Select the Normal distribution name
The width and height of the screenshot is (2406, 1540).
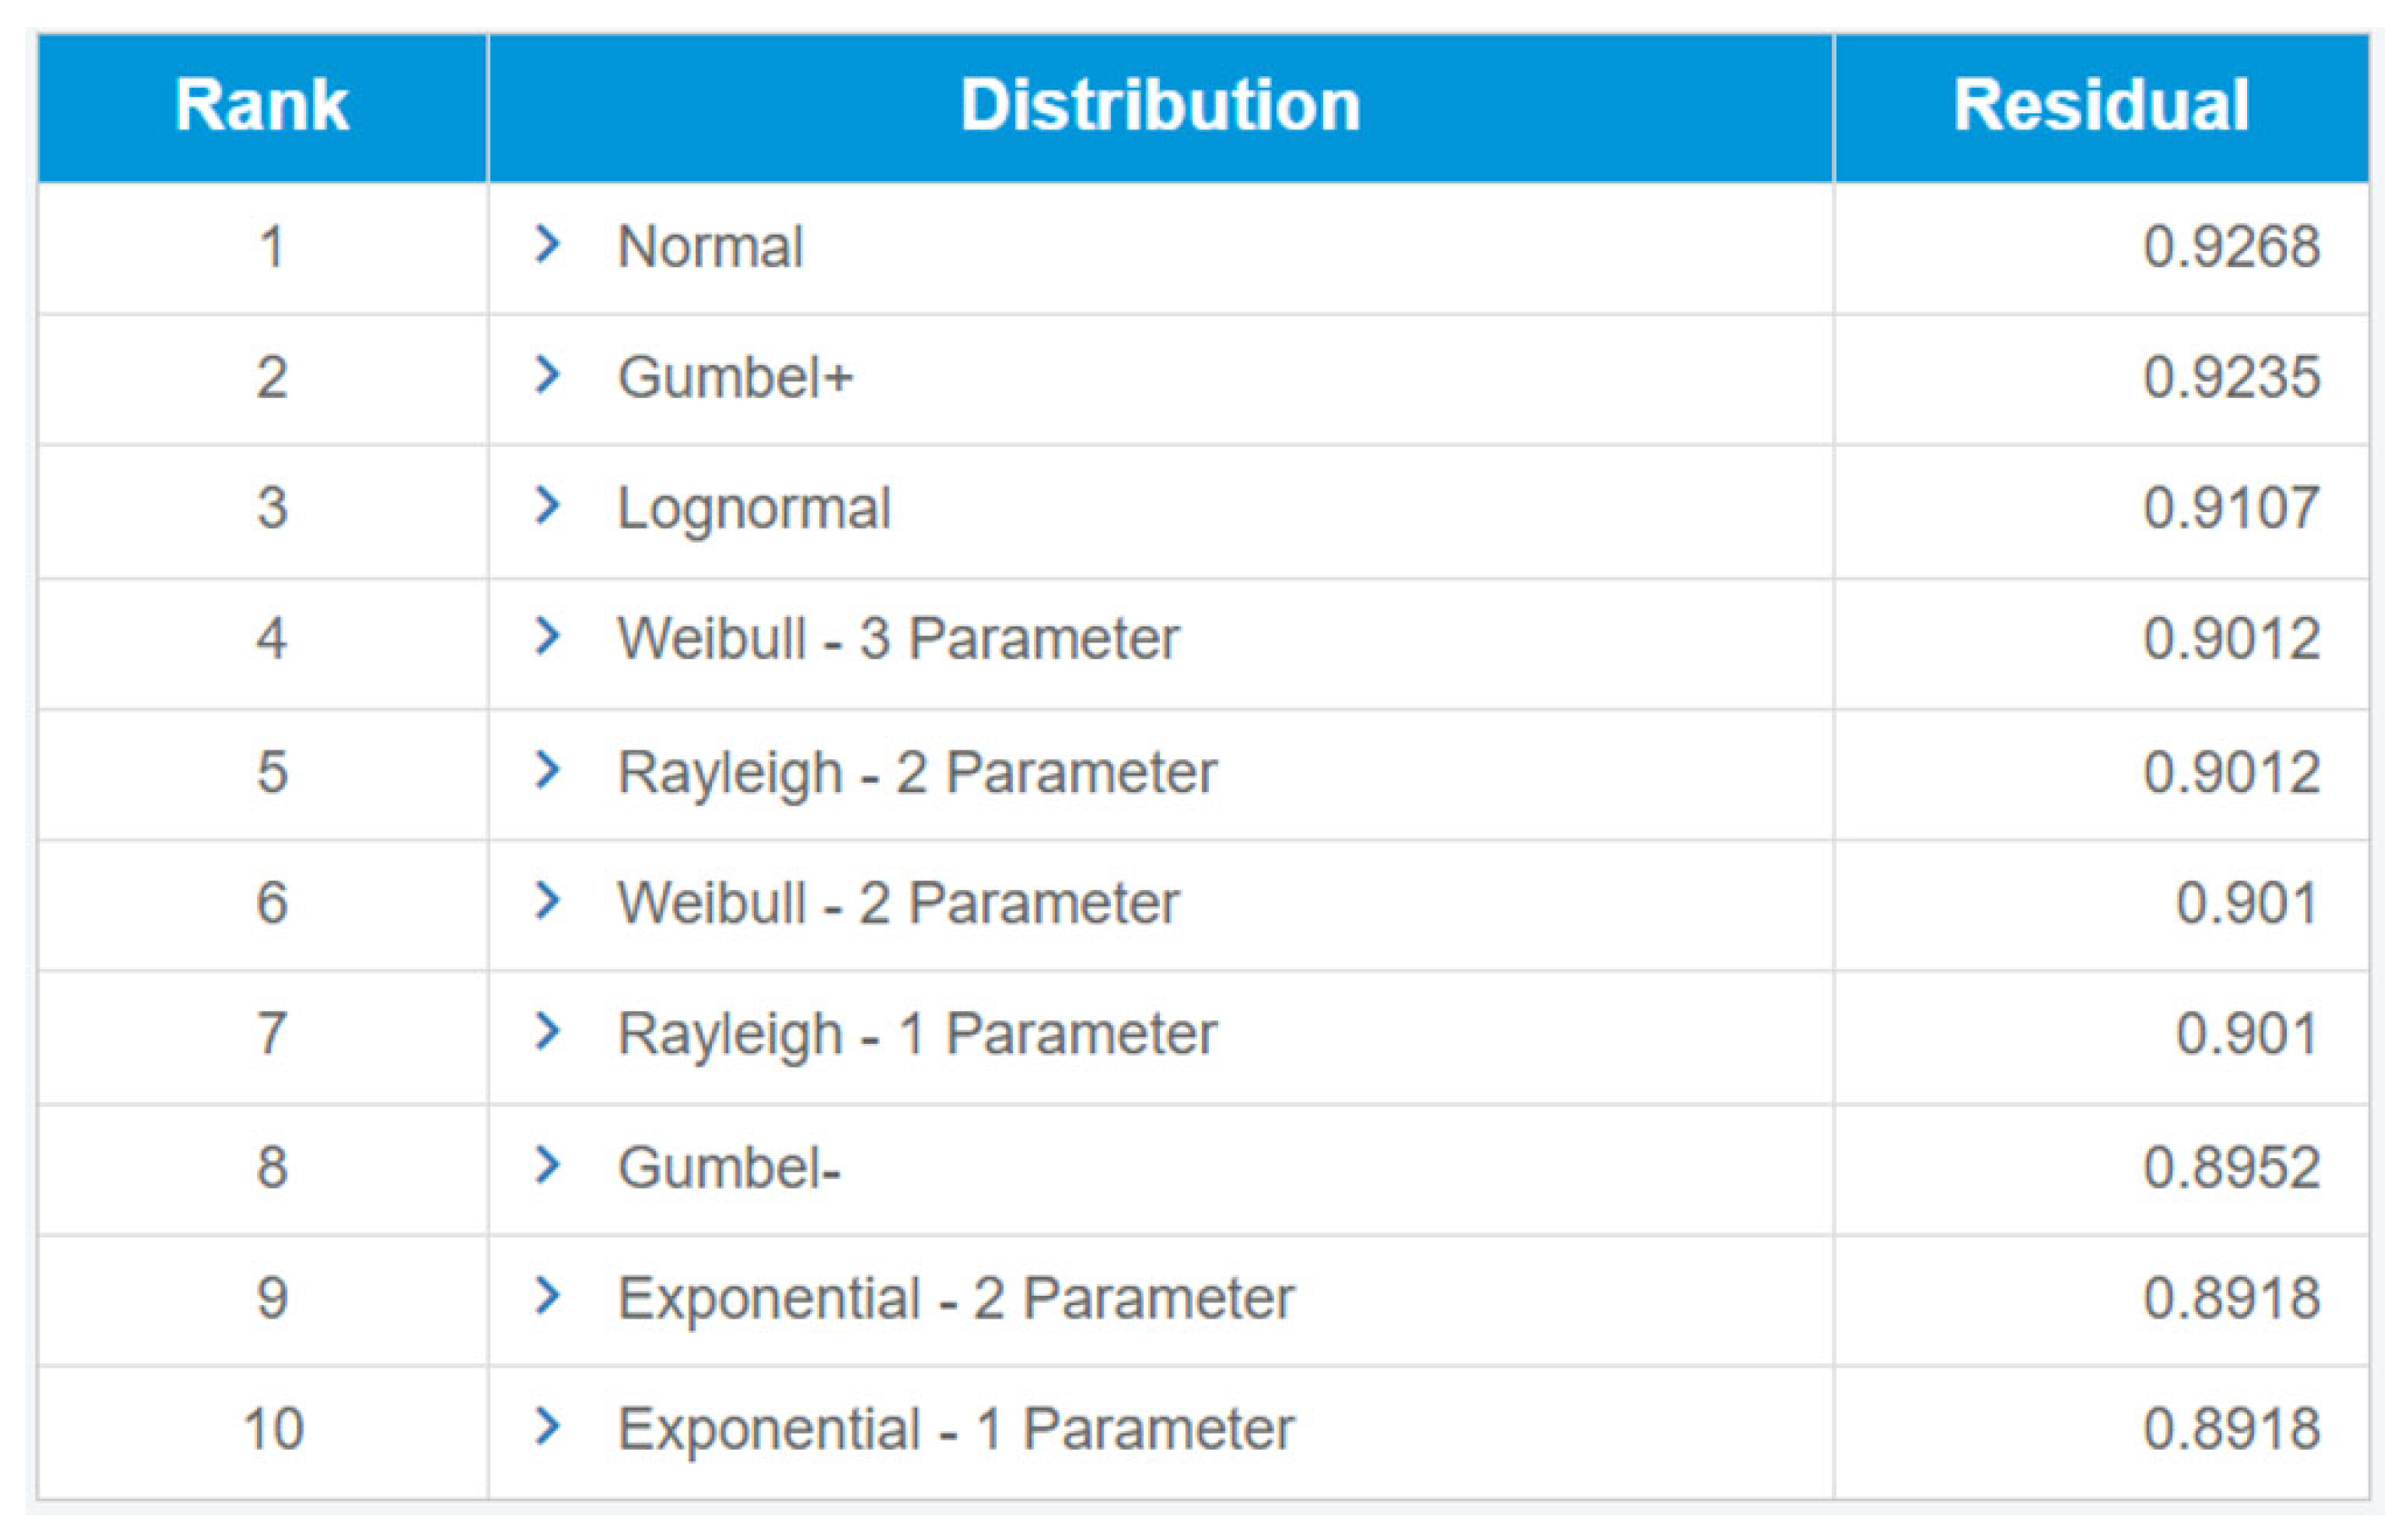click(x=710, y=247)
